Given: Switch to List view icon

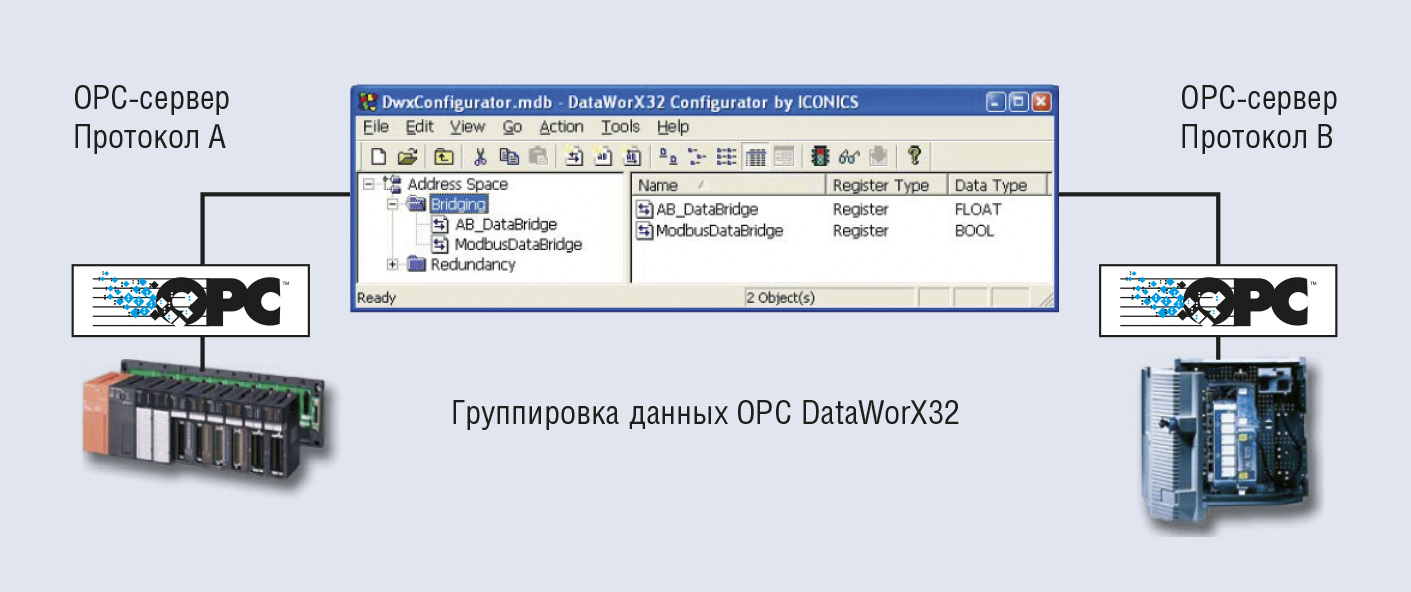Looking at the screenshot, I should tap(727, 155).
